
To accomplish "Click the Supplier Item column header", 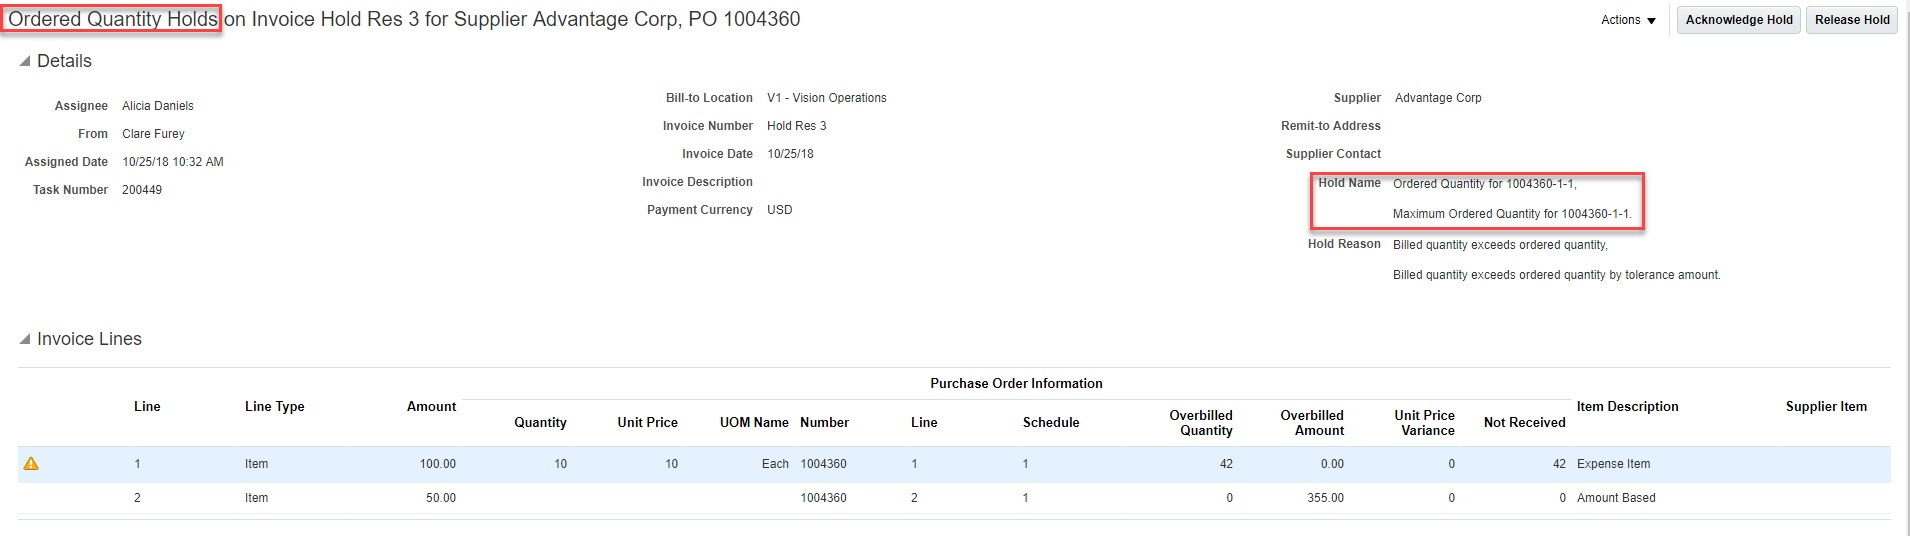I will tap(1826, 407).
